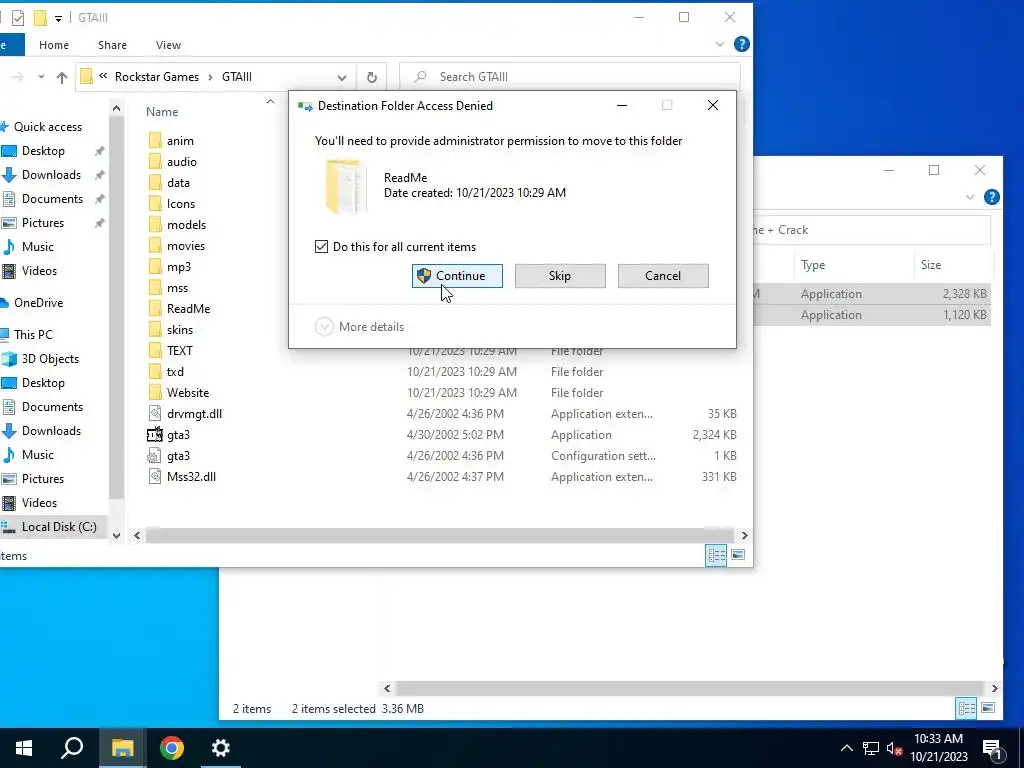Open OneDrive in navigation pane
This screenshot has width=1024, height=768.
39,303
